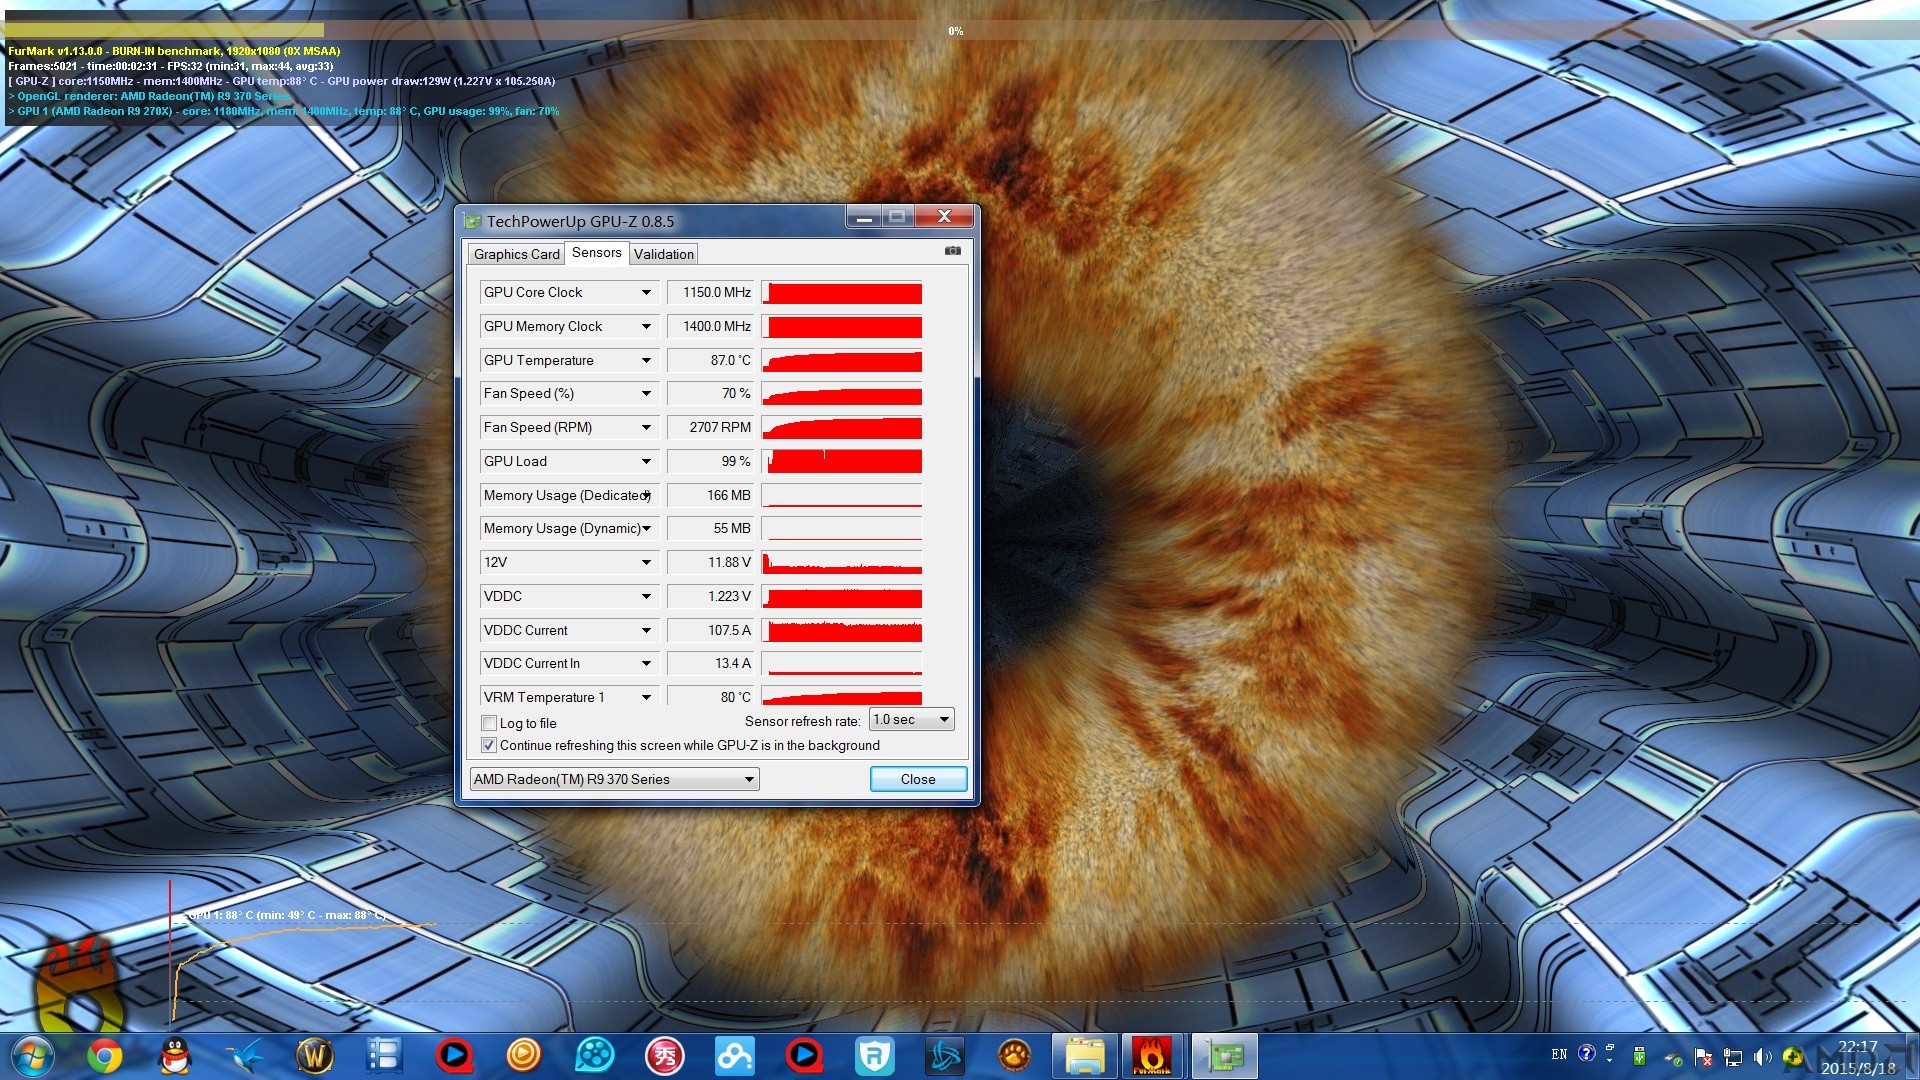Select the Sensors tab
Viewport: 1920px width, 1080px height.
click(x=597, y=253)
